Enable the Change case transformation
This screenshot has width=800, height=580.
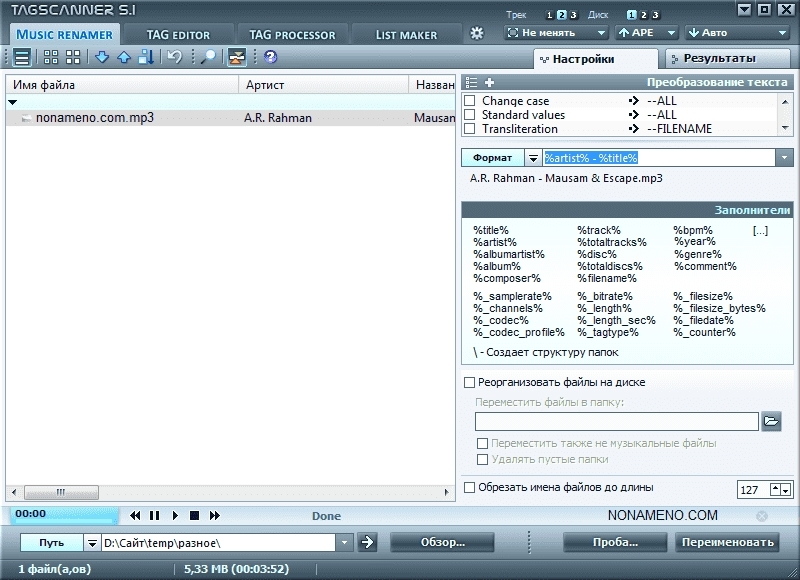[469, 100]
